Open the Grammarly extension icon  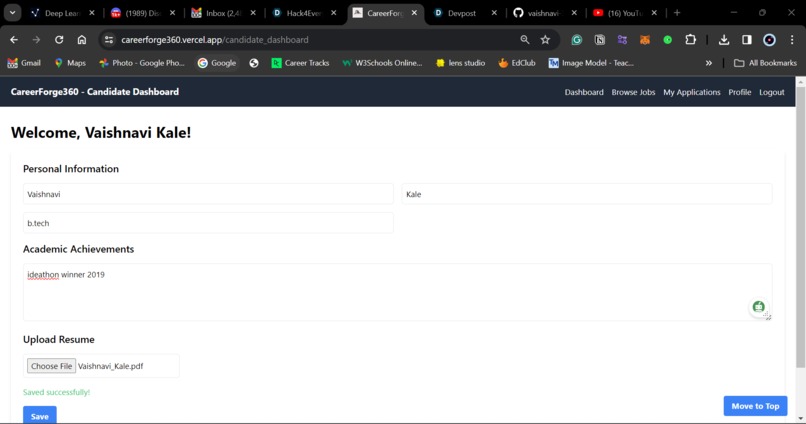point(577,40)
